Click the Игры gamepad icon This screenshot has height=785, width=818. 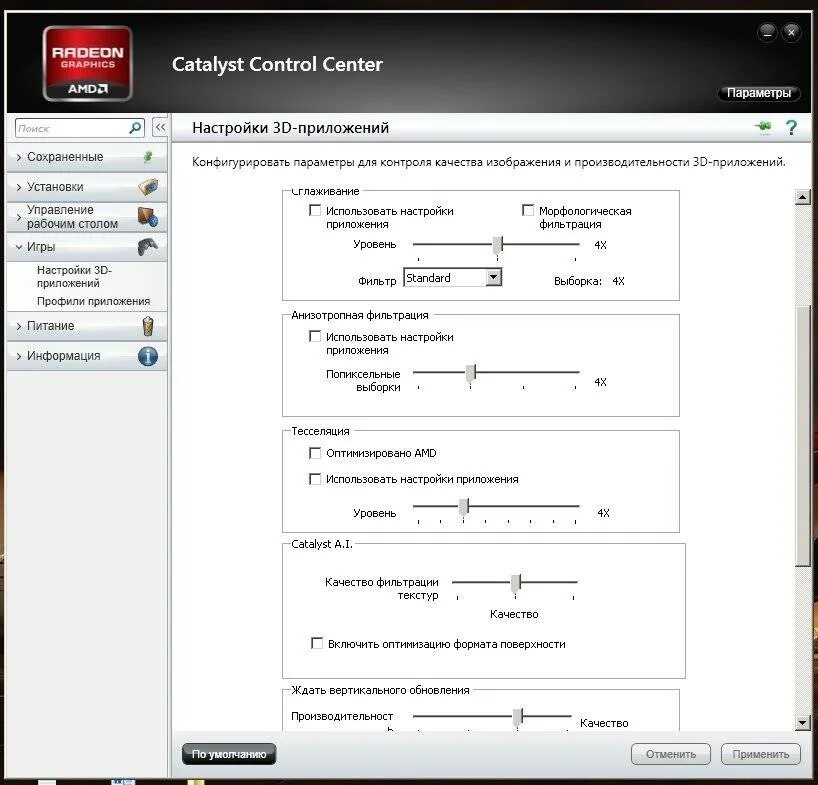[148, 246]
